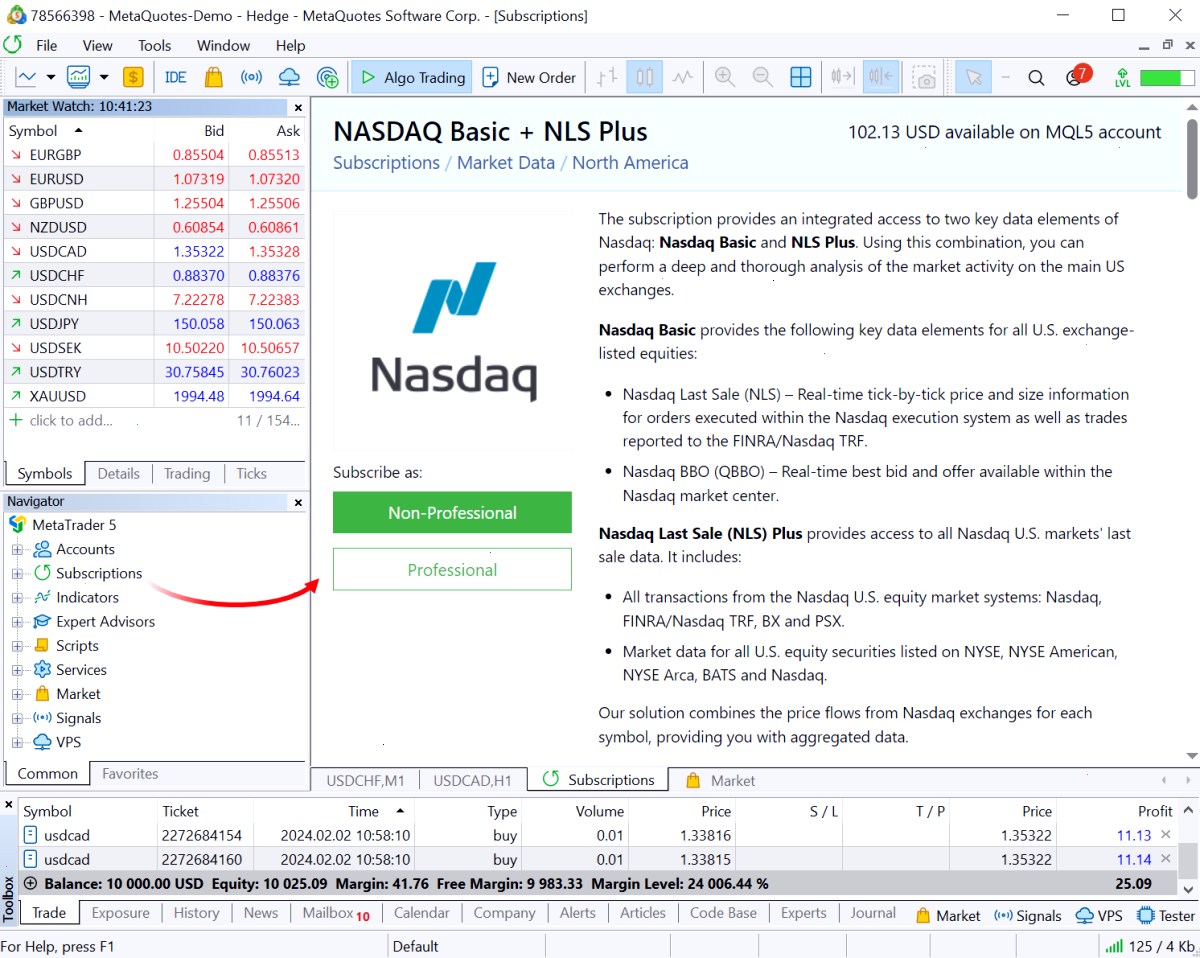Open dropdown arrow next to the chart icon
1200x958 pixels.
click(50, 77)
